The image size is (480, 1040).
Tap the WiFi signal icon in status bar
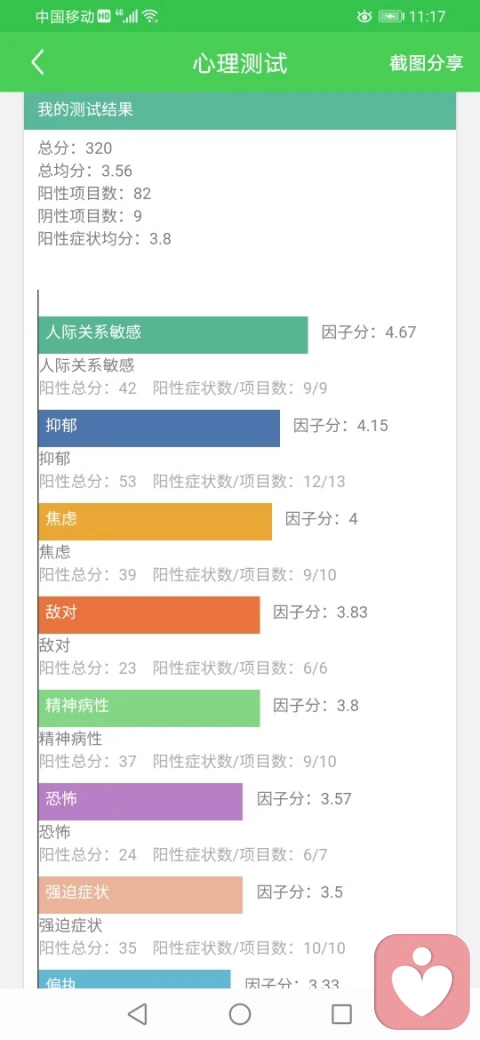click(x=150, y=17)
